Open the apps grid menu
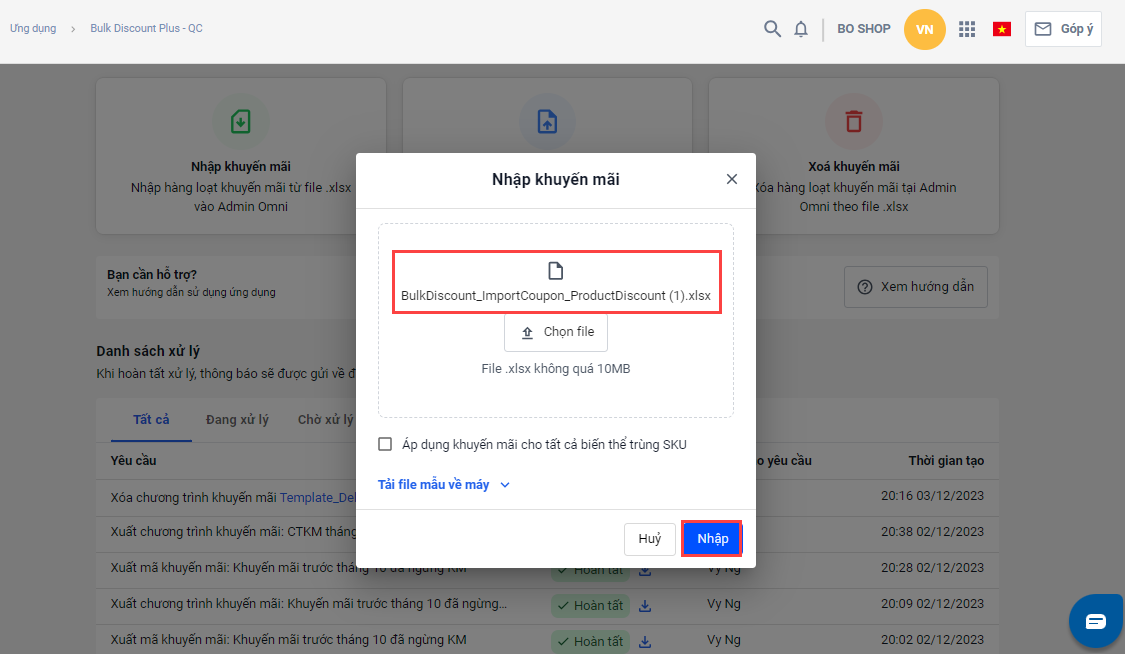The height and width of the screenshot is (654, 1125). (967, 29)
